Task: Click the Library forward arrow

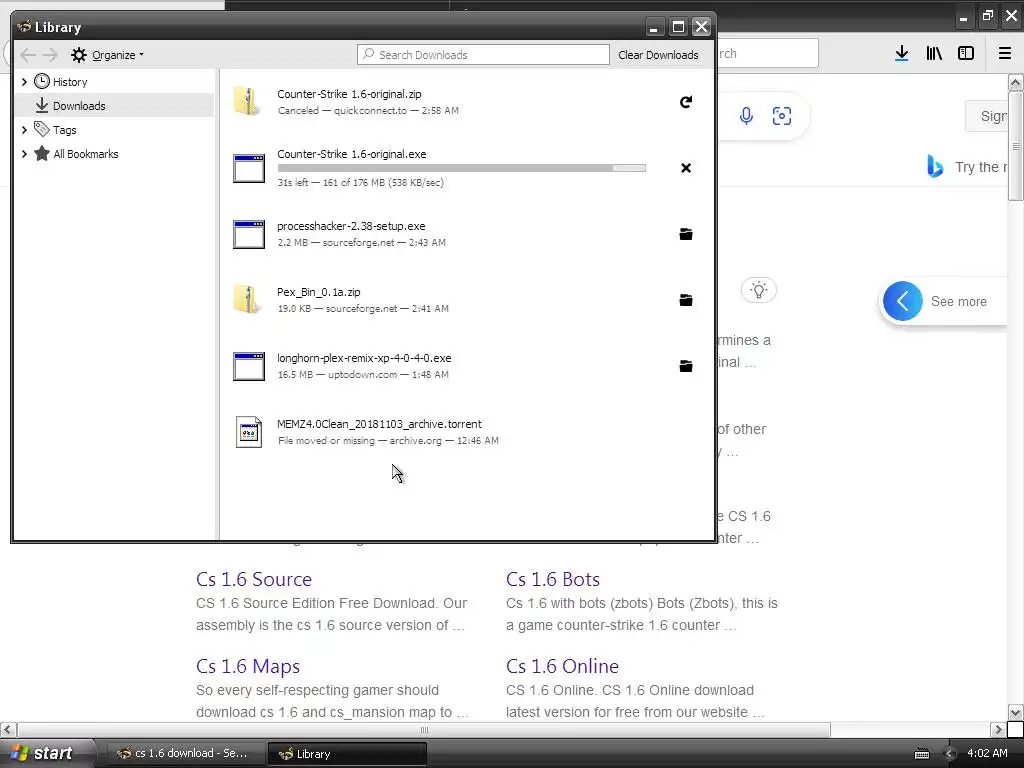Action: (x=50, y=55)
